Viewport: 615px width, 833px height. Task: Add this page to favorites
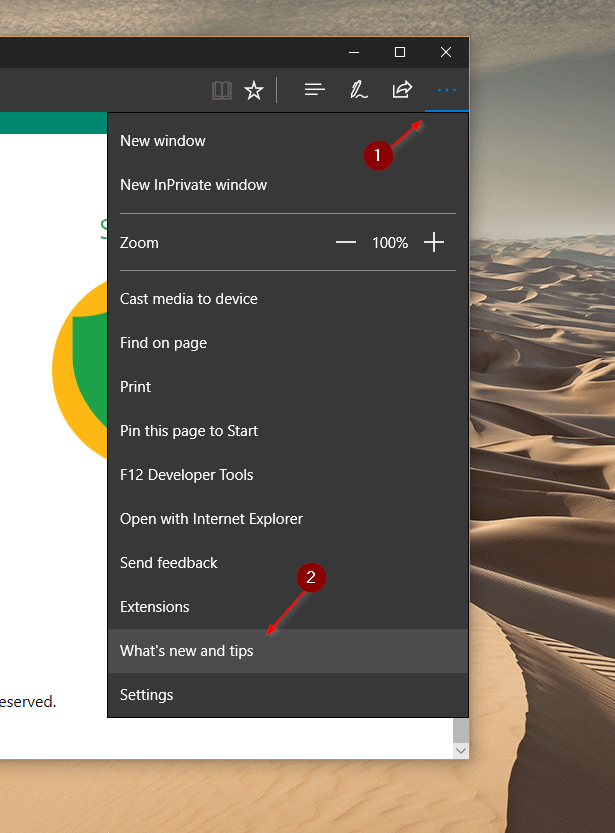coord(254,90)
